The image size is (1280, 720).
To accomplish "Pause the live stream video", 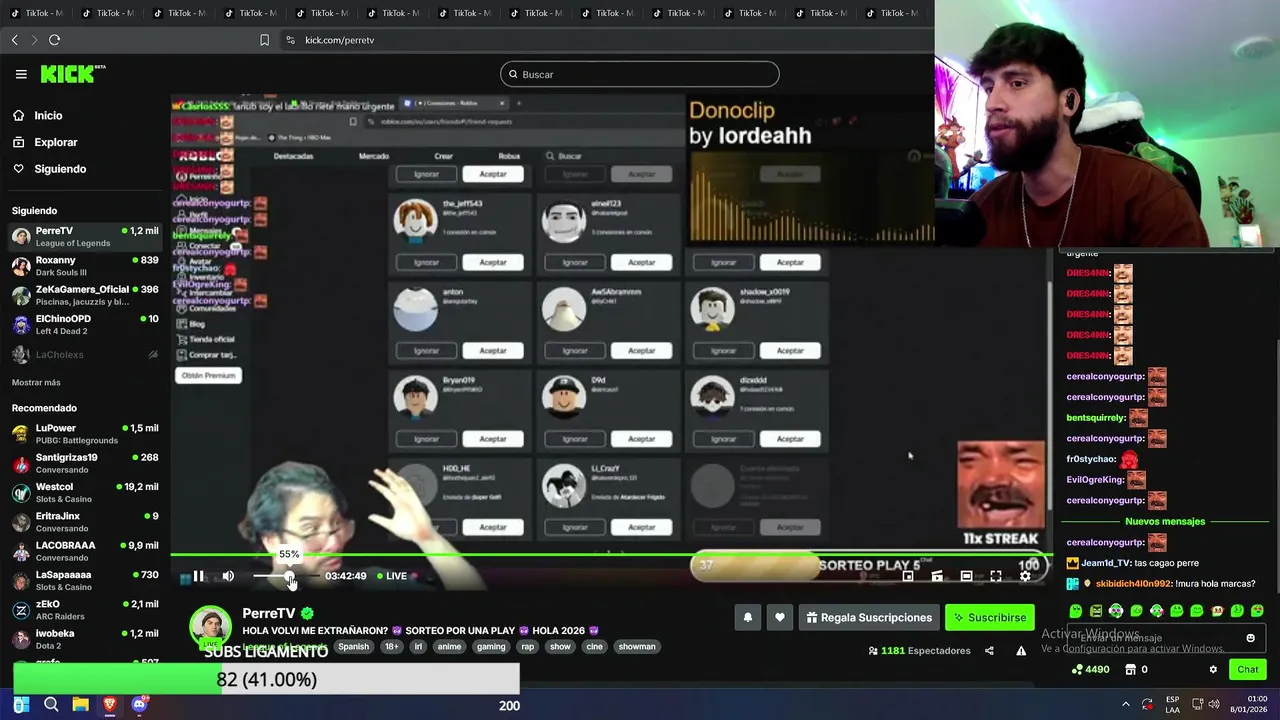I will [198, 576].
